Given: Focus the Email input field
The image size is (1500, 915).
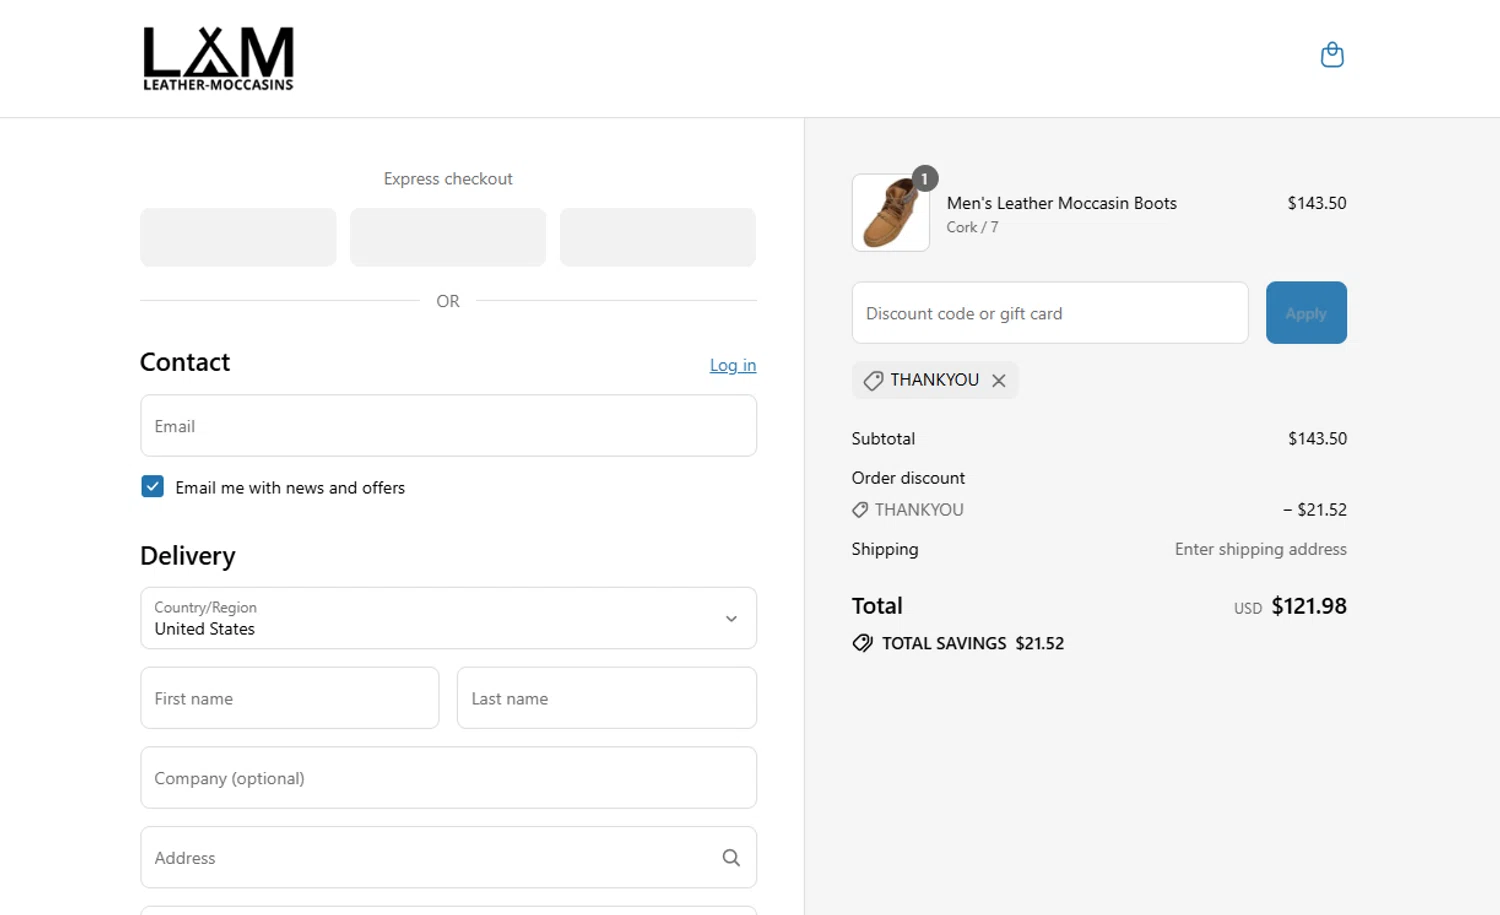Looking at the screenshot, I should point(448,426).
